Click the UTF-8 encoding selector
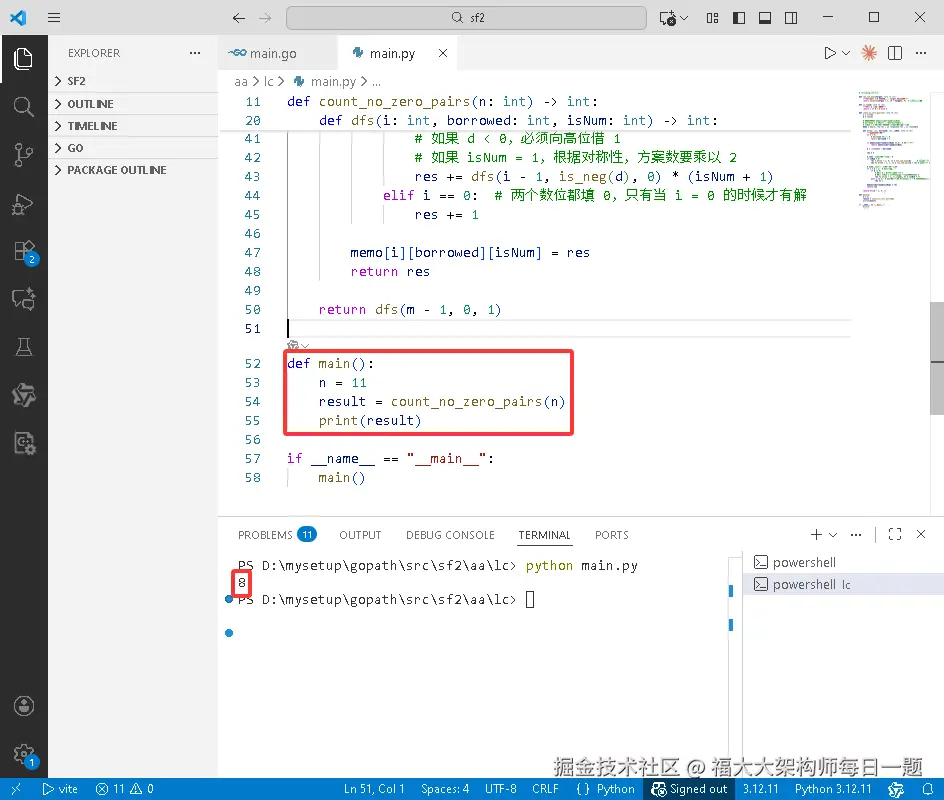This screenshot has height=800, width=944. click(x=501, y=789)
